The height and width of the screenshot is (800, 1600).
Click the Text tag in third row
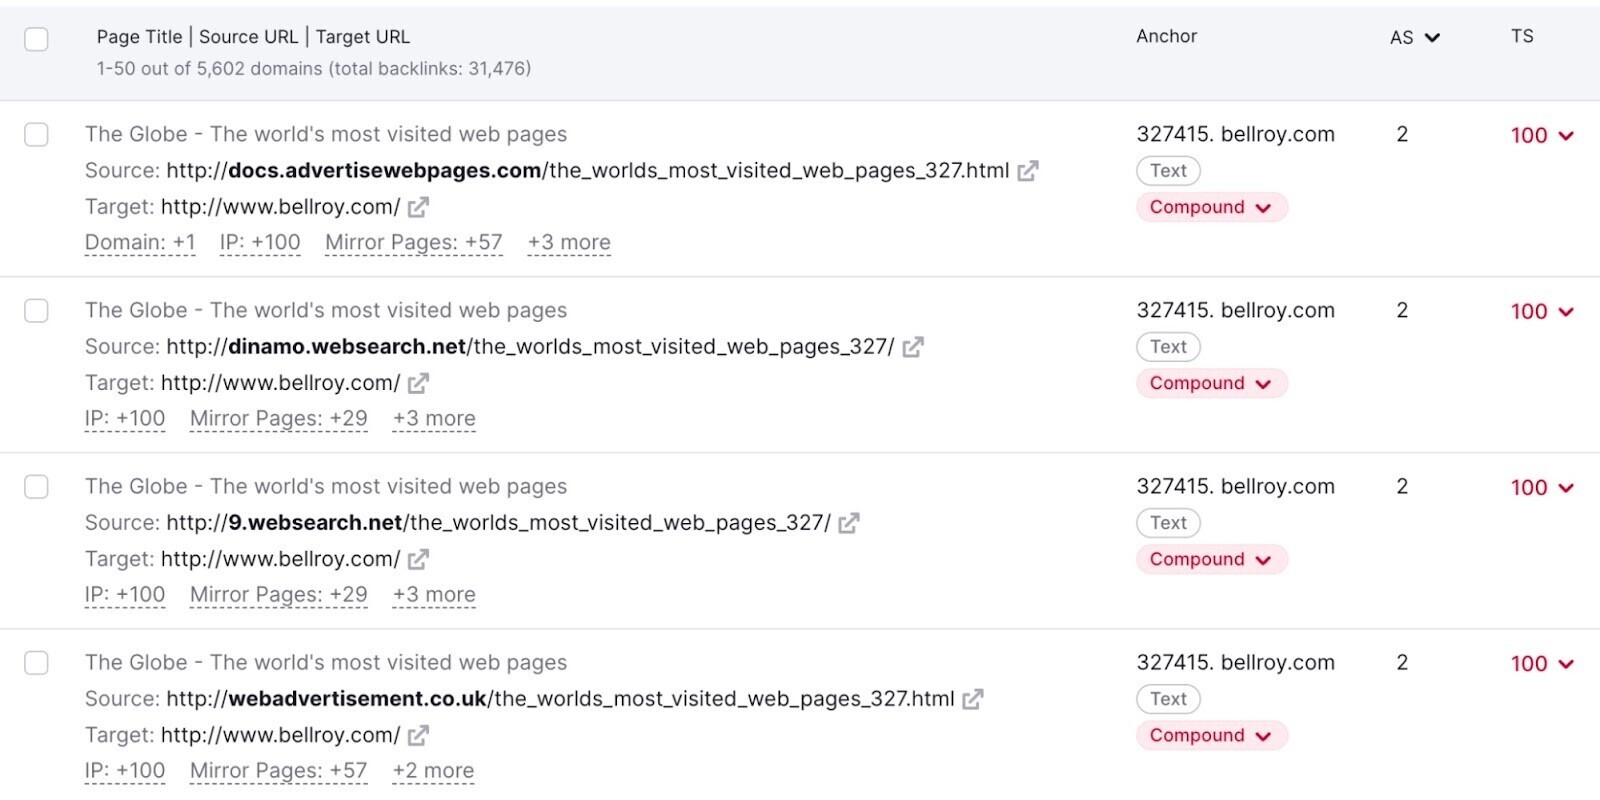point(1168,523)
